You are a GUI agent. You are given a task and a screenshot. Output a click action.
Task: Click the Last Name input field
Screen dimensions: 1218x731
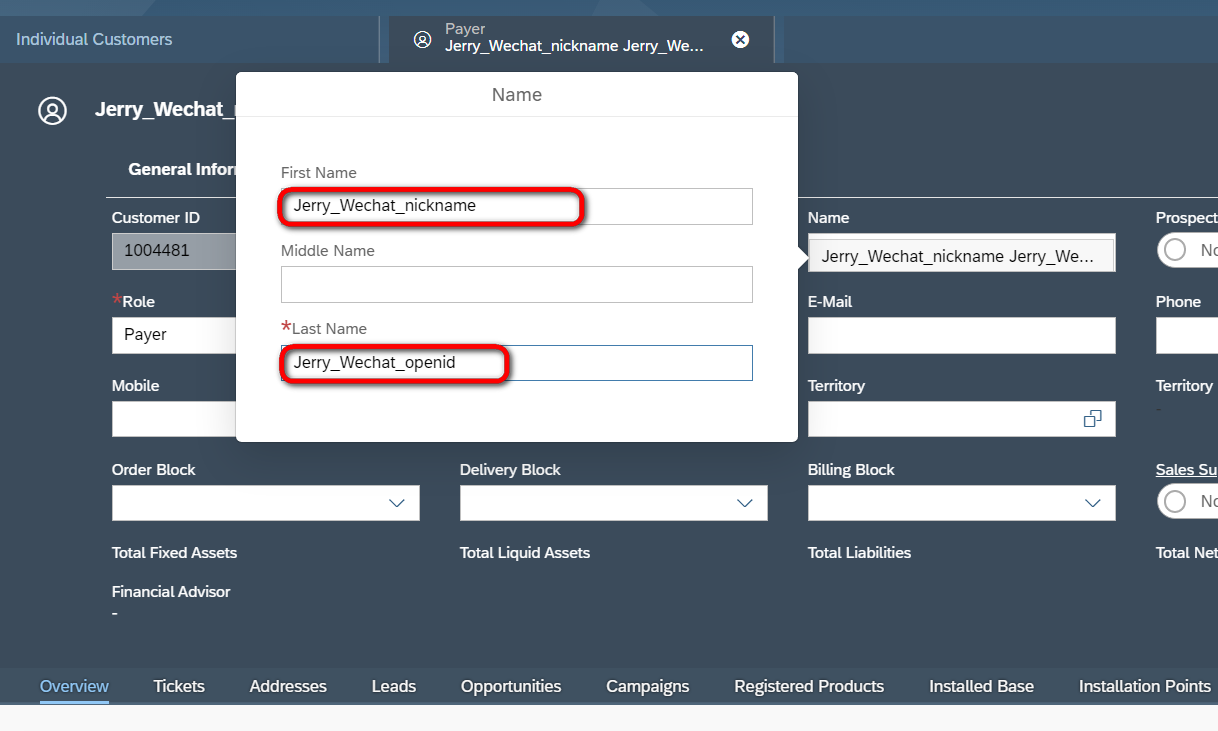[x=517, y=363]
